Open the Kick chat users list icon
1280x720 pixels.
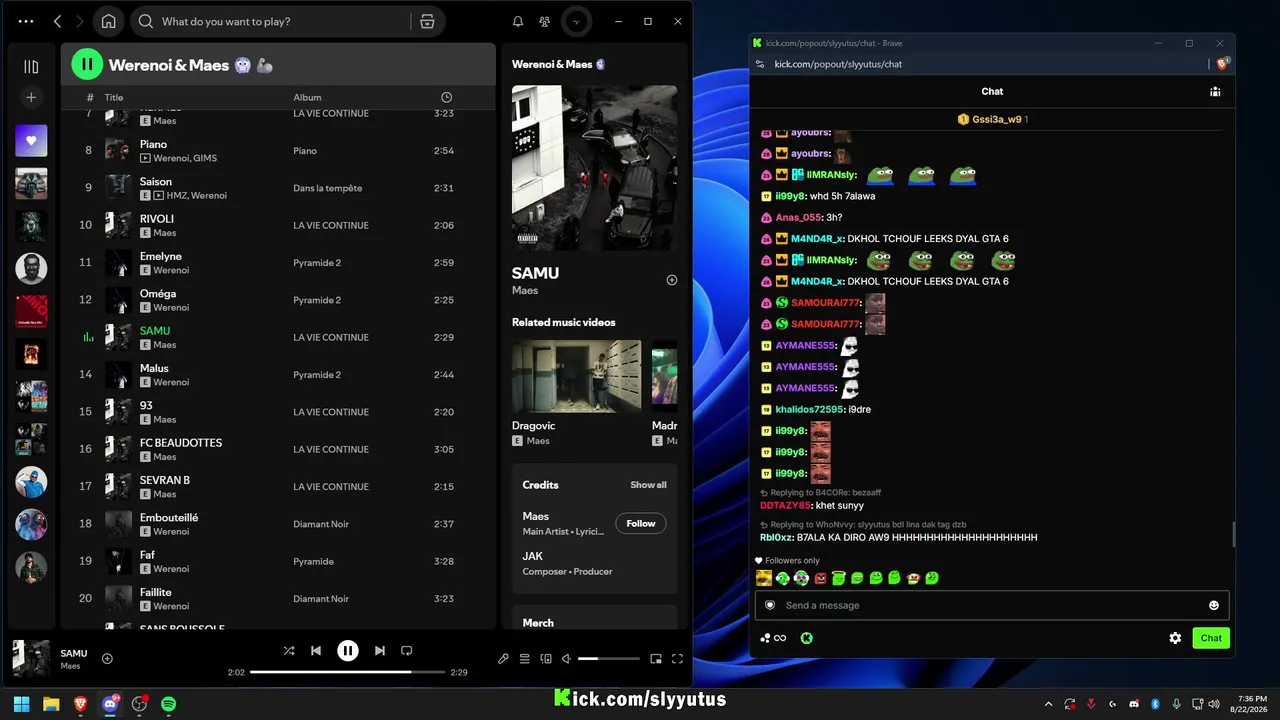pos(1215,91)
